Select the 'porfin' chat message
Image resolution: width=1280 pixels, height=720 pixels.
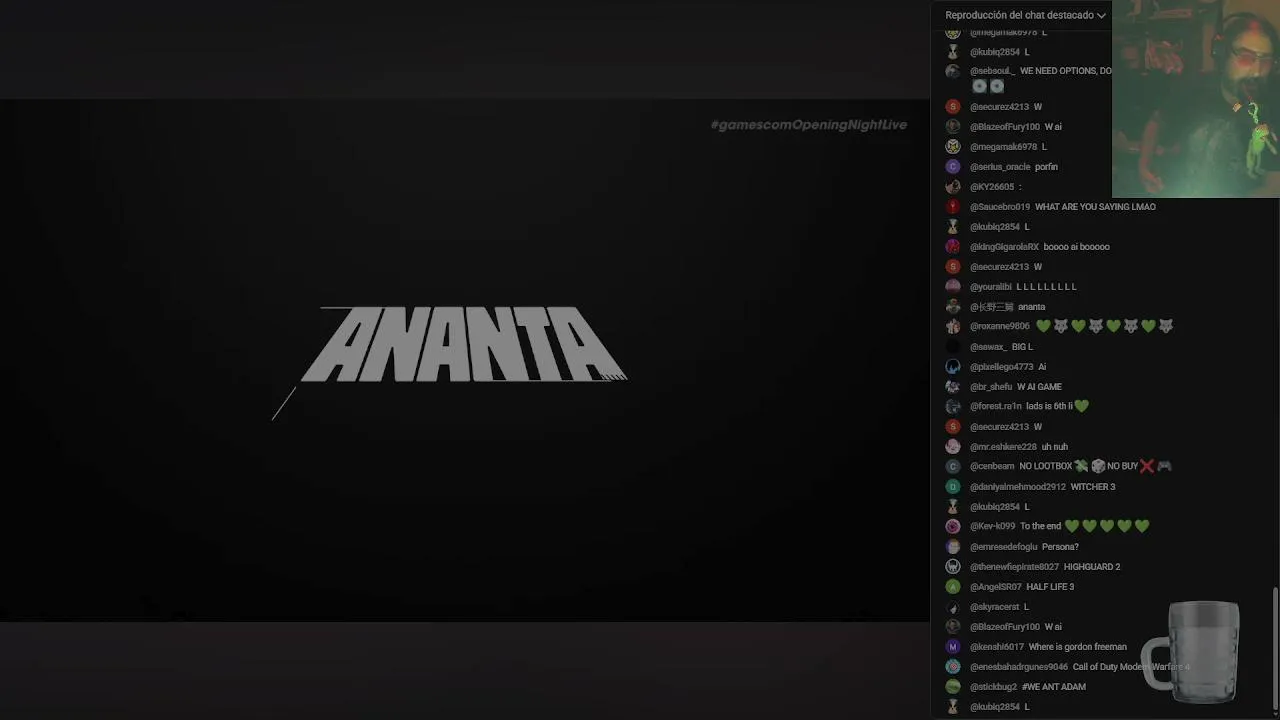tap(1046, 167)
